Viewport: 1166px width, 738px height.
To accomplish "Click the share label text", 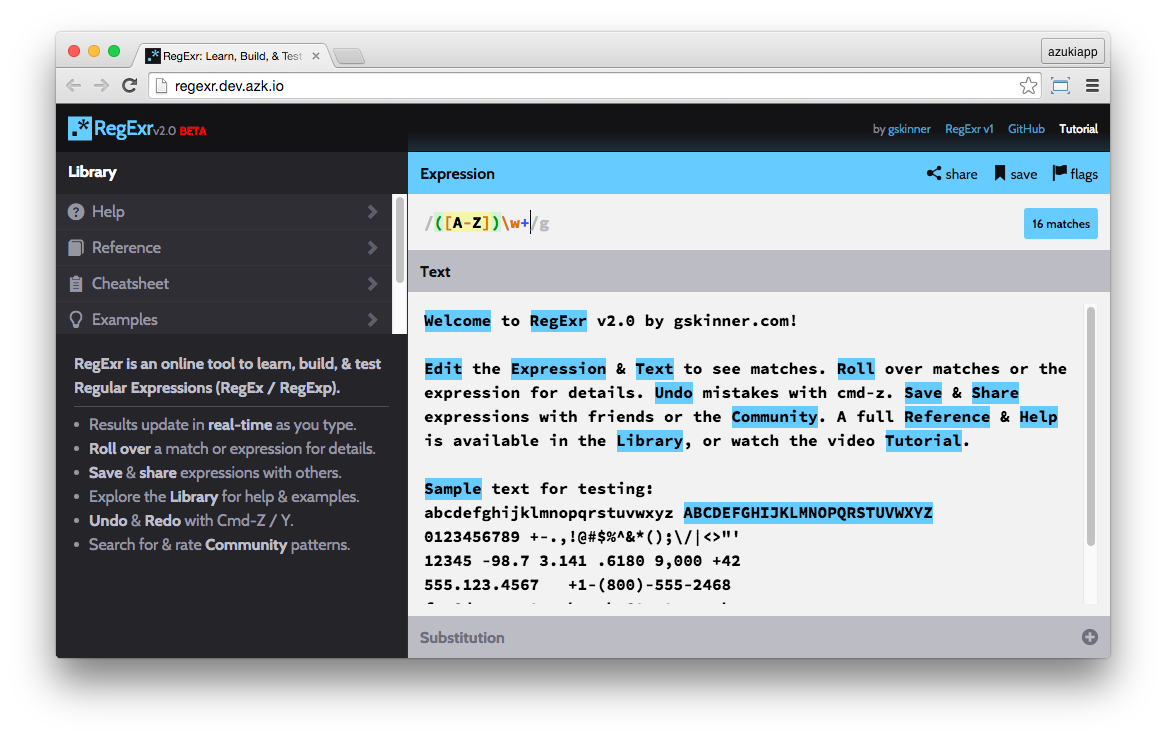I will tap(962, 174).
